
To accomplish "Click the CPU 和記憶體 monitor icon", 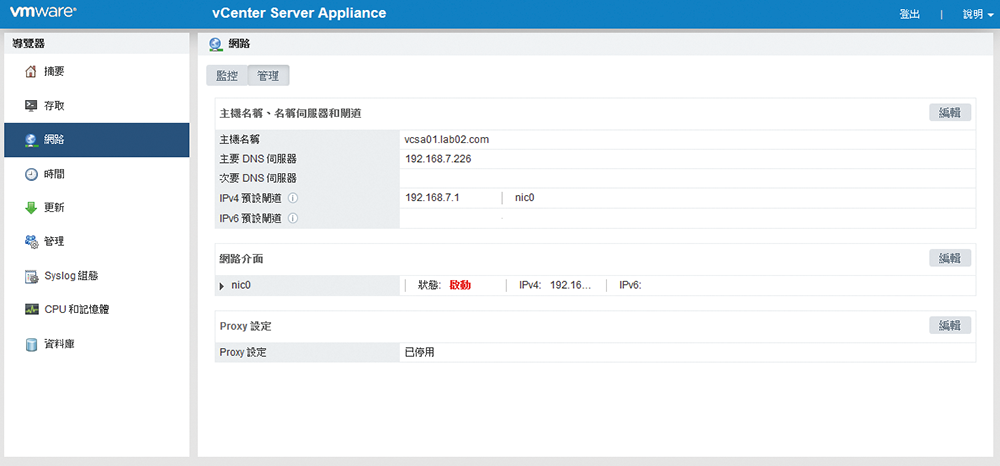I will point(31,310).
